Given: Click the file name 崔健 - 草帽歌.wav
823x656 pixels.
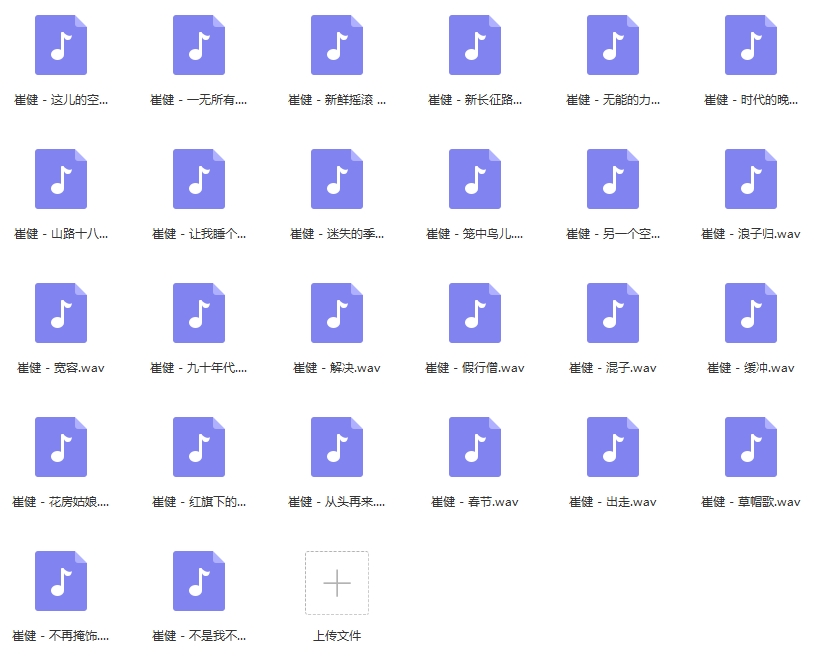Looking at the screenshot, I should pos(751,502).
